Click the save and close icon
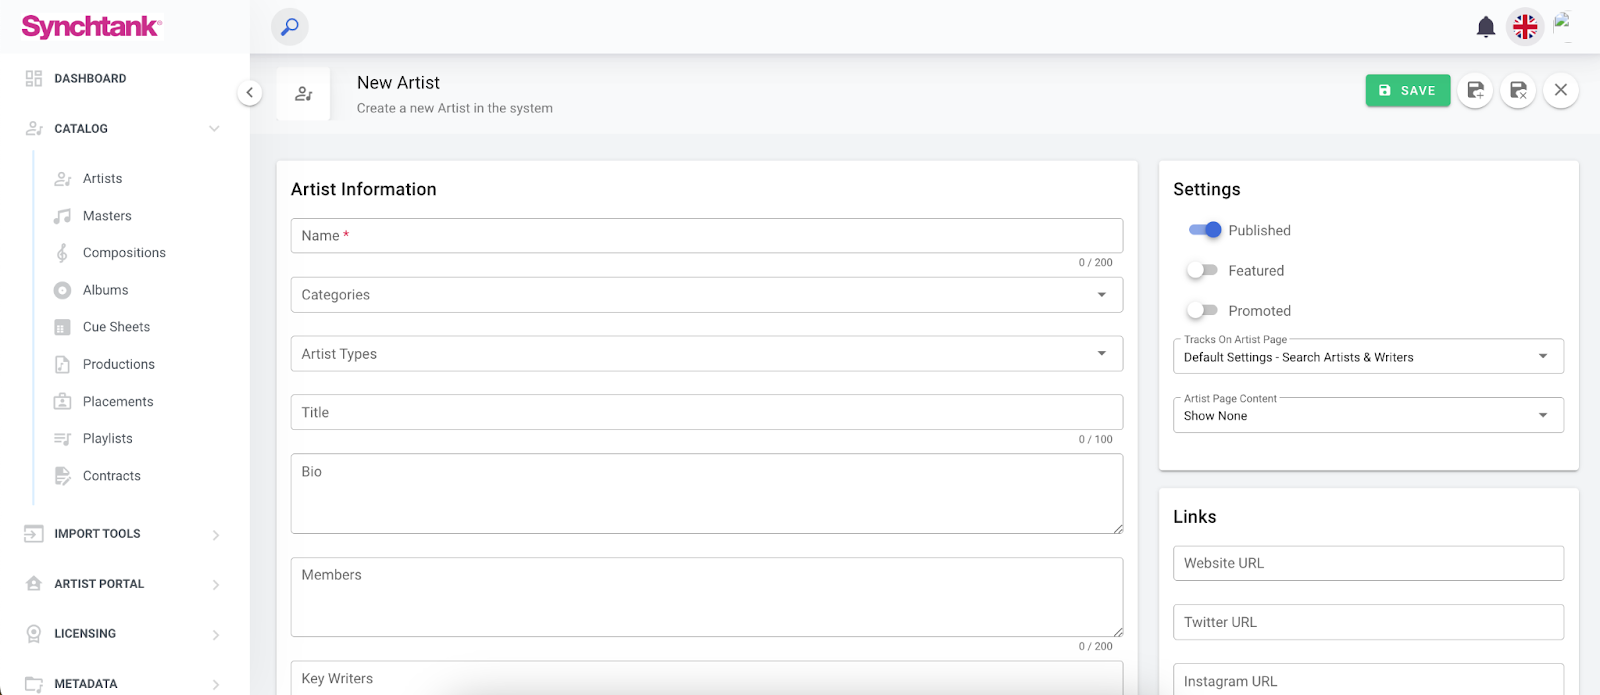This screenshot has width=1600, height=695. [1518, 91]
